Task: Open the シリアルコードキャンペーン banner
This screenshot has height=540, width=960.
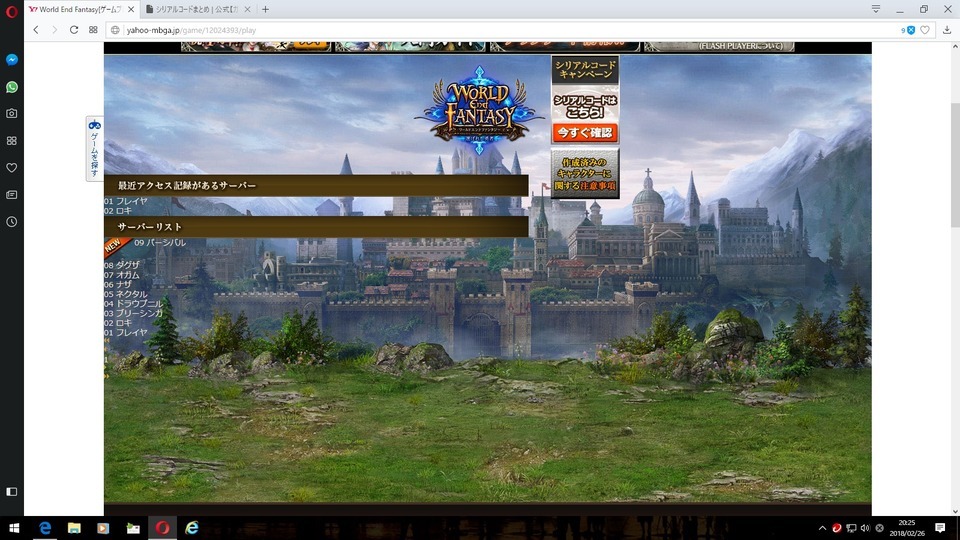Action: (585, 70)
